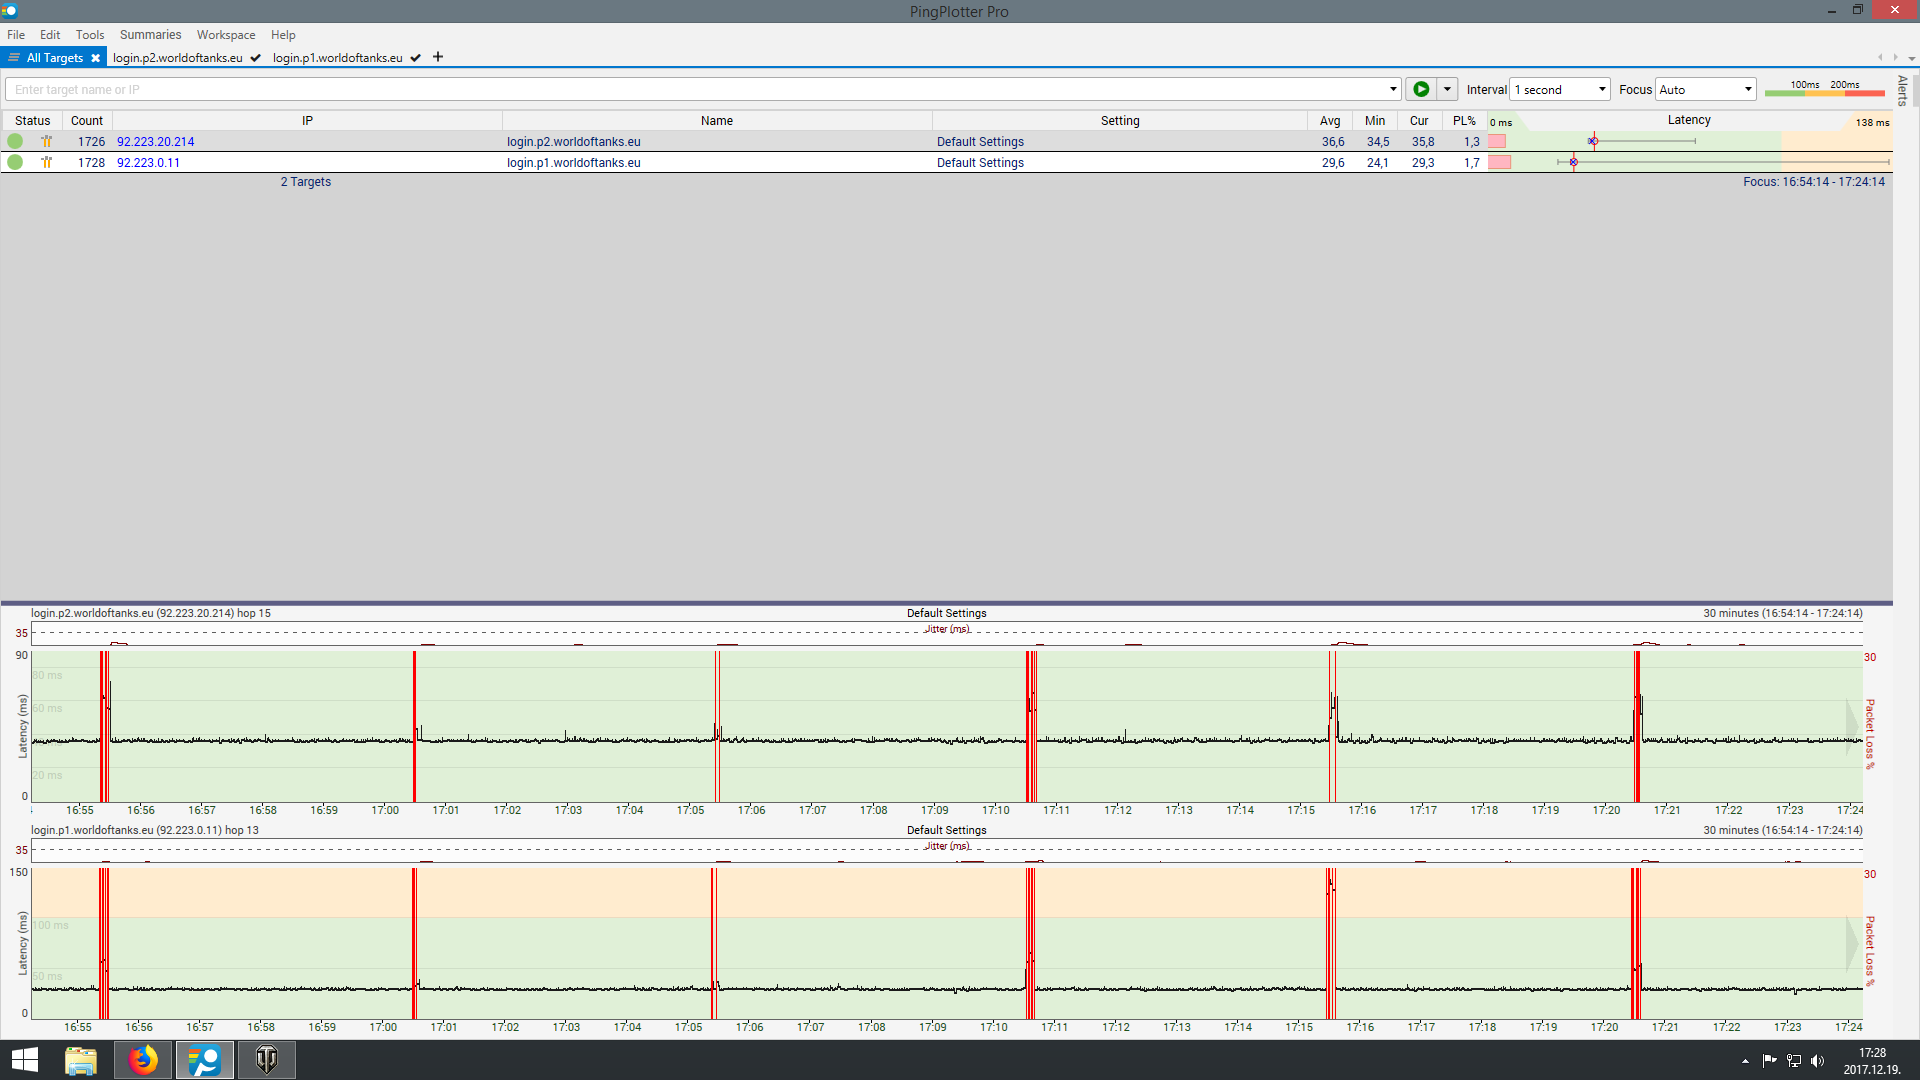Select the All Targets tab

click(x=54, y=58)
